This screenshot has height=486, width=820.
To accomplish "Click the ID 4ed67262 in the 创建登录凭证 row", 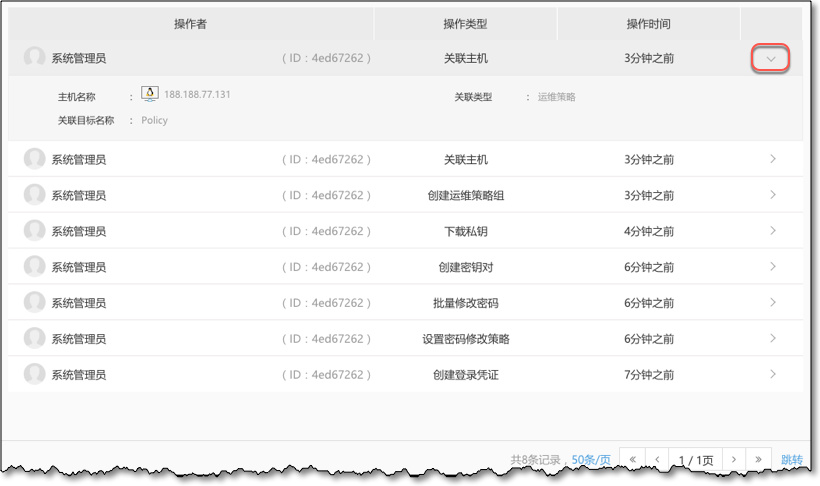I will pyautogui.click(x=326, y=375).
